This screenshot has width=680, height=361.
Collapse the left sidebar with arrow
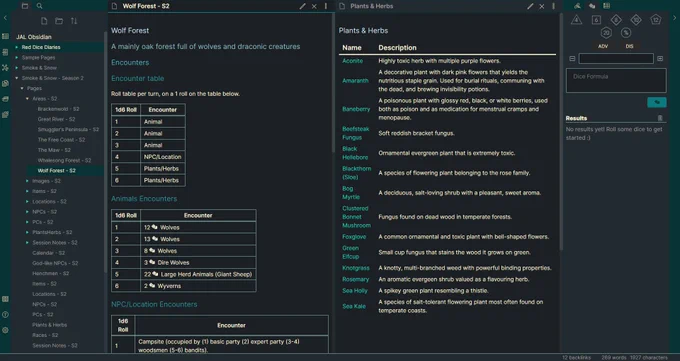coord(5,18)
